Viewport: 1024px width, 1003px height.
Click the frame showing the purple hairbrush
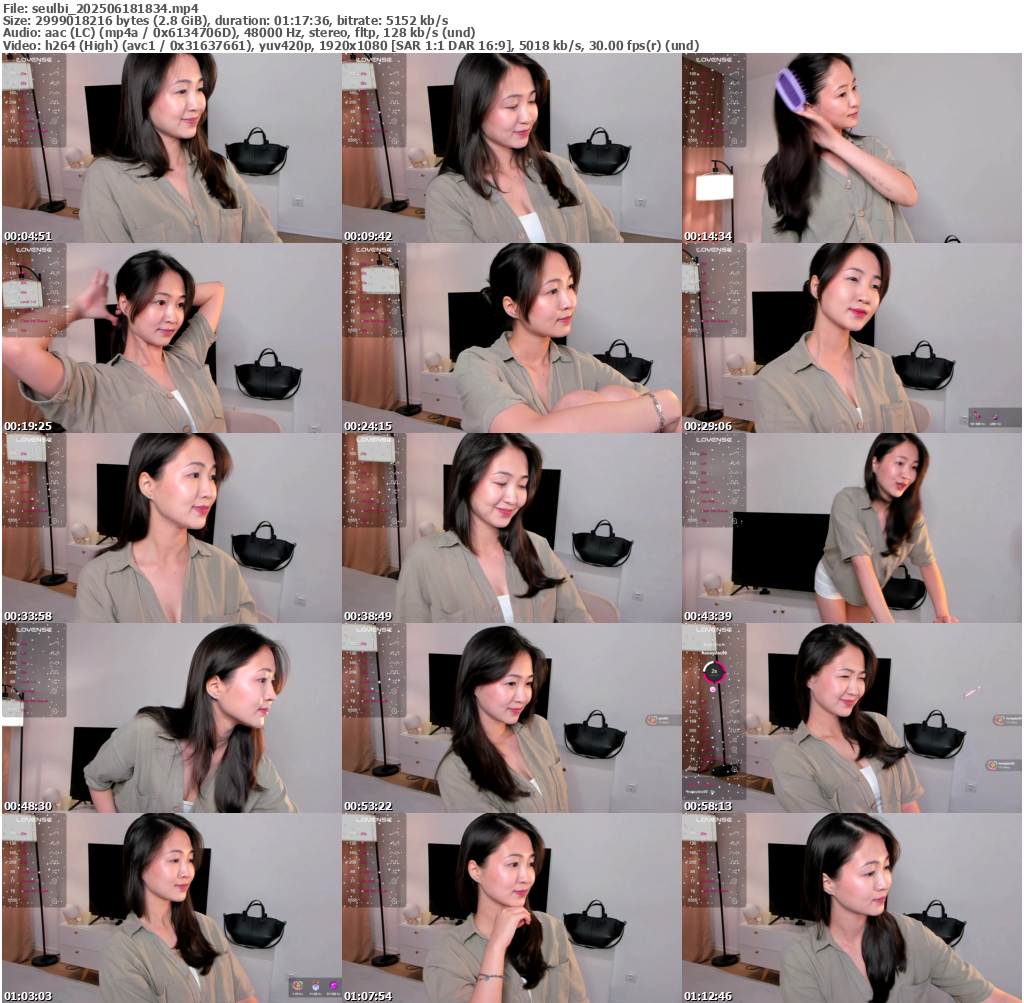[851, 148]
